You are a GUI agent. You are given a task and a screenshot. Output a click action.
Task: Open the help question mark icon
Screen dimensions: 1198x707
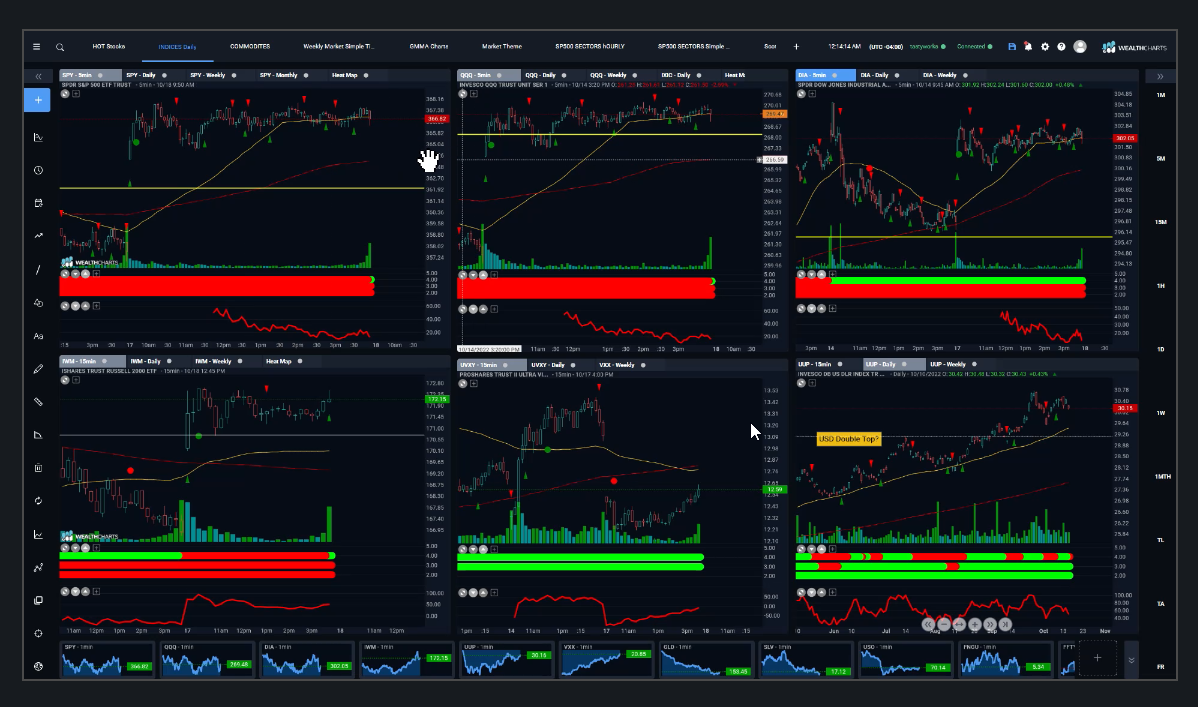coord(1061,47)
